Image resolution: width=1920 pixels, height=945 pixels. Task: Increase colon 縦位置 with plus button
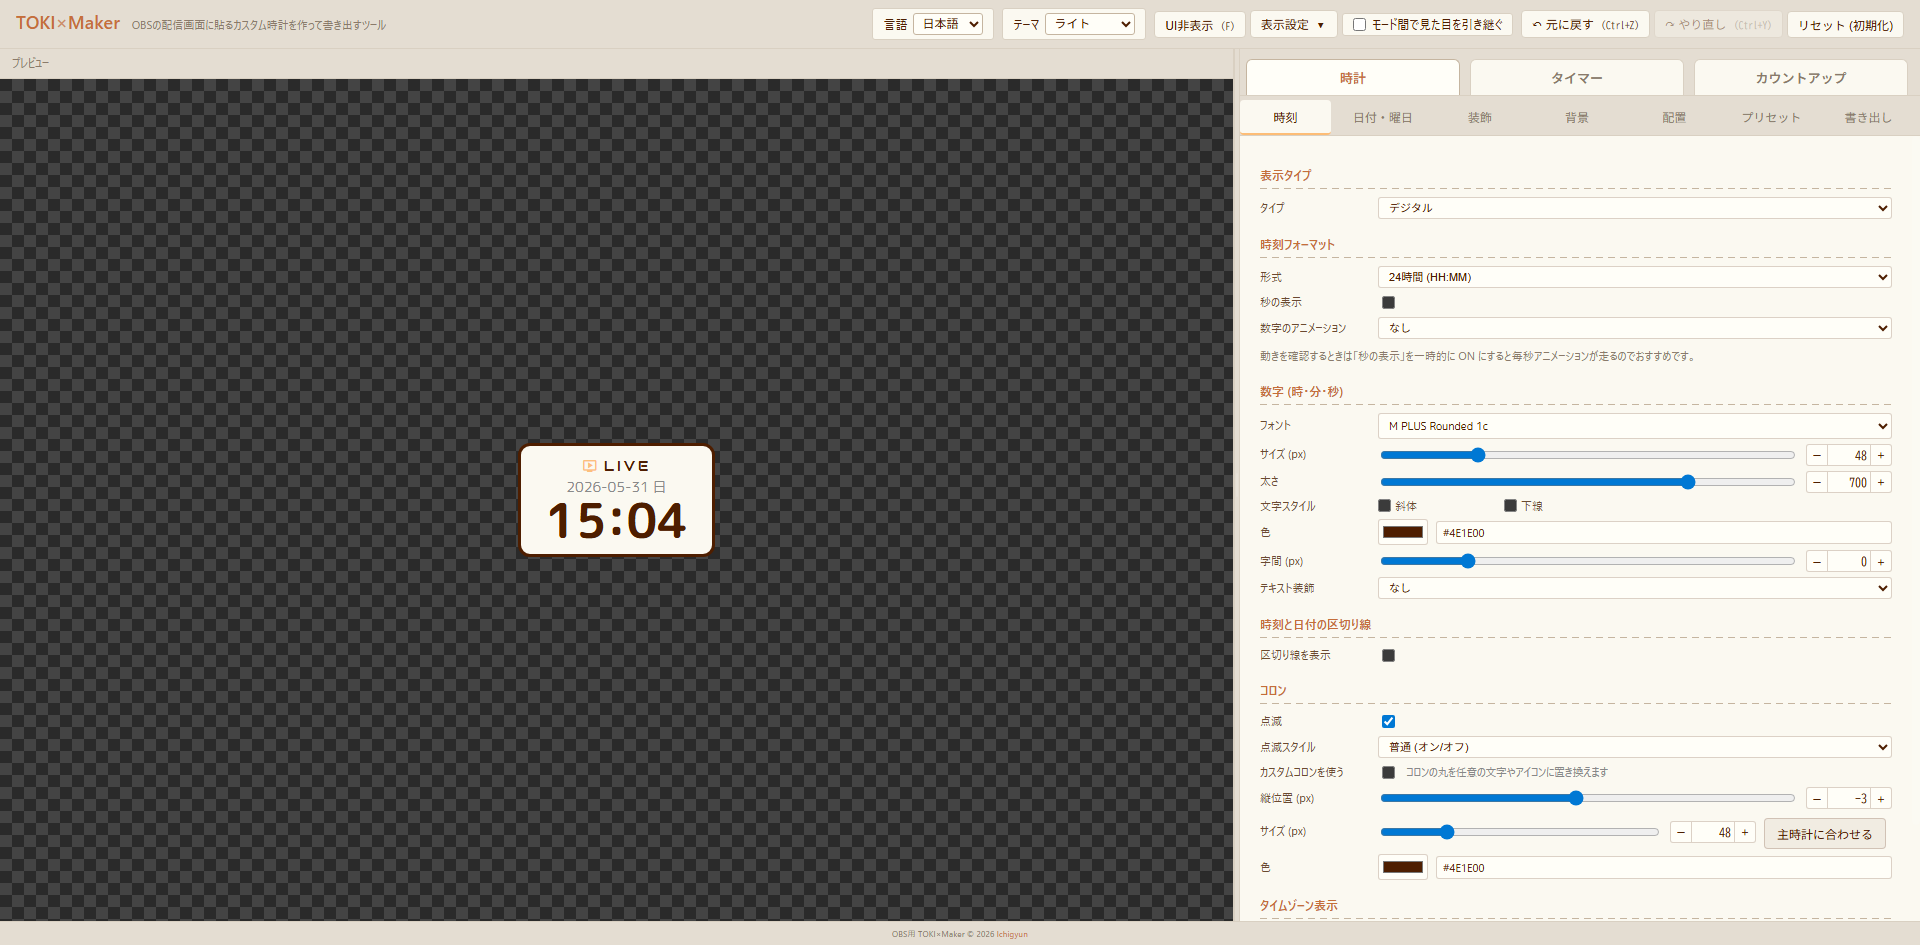(x=1881, y=799)
